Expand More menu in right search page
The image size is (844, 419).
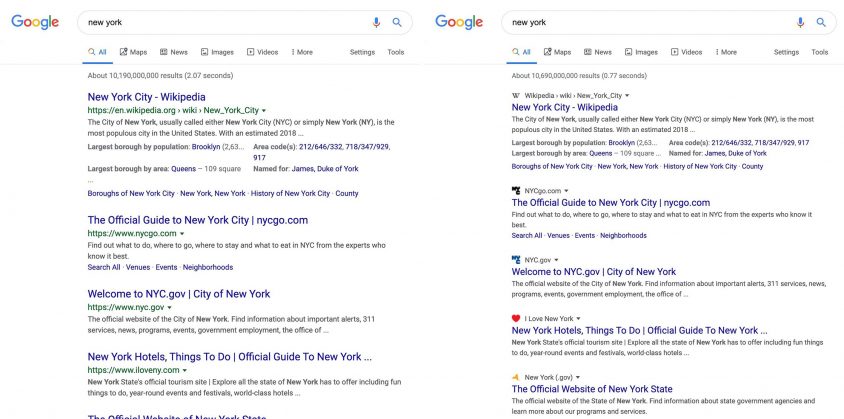726,52
